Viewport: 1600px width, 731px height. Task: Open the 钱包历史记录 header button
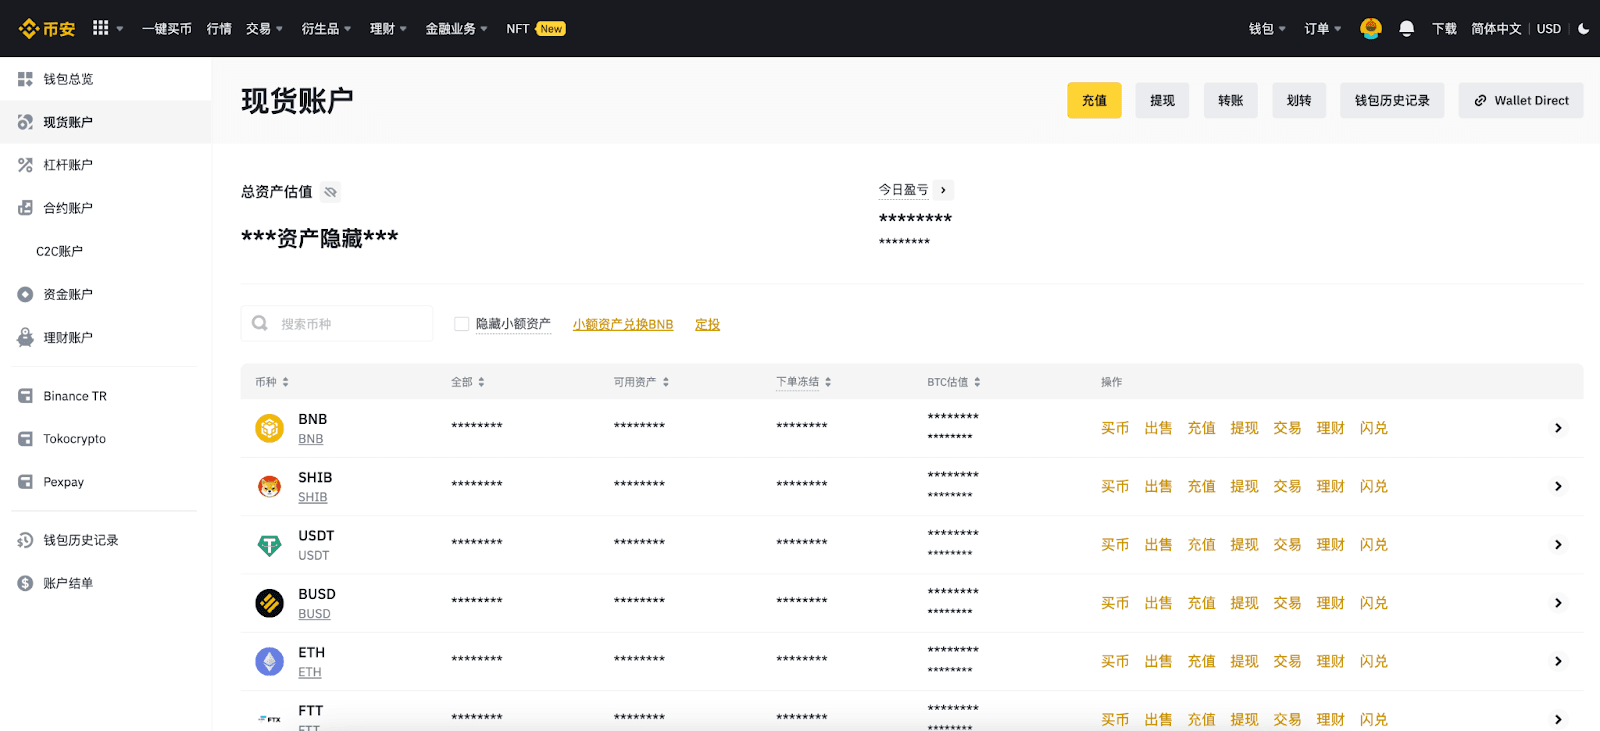(x=1392, y=100)
